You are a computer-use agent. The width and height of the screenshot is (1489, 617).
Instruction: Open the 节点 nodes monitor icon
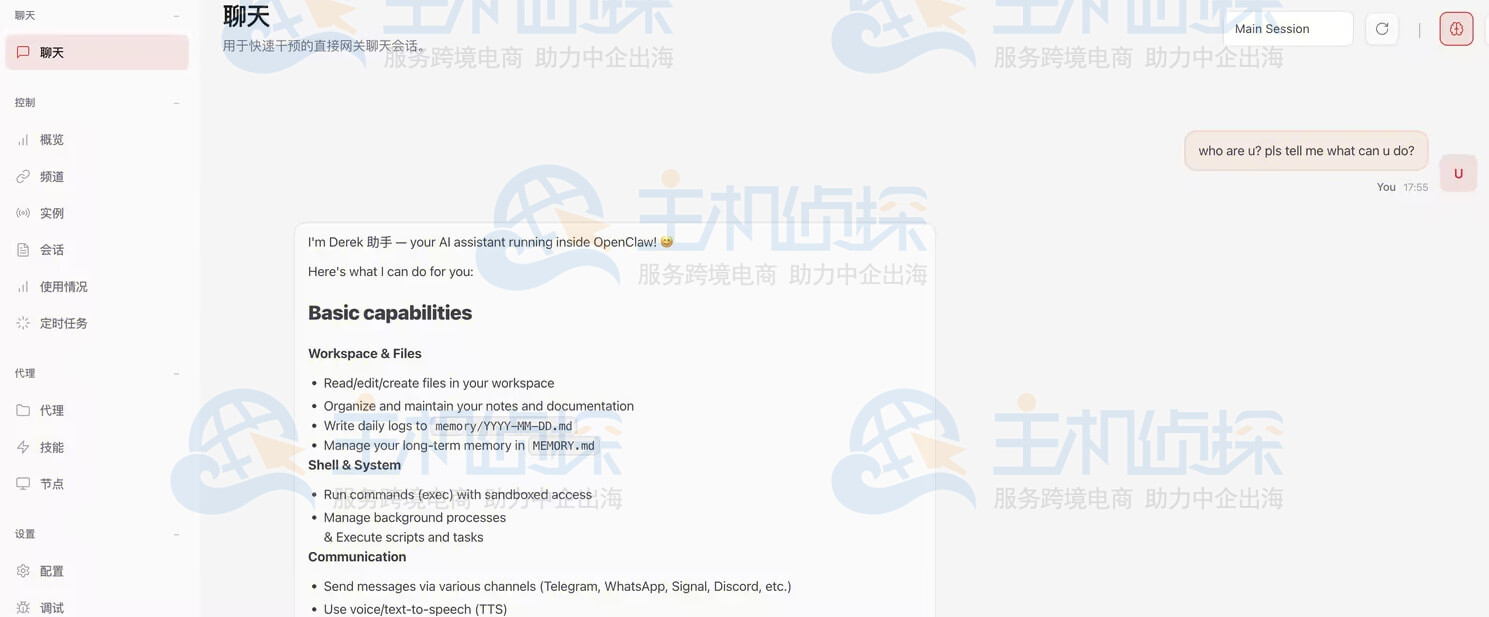coord(23,484)
